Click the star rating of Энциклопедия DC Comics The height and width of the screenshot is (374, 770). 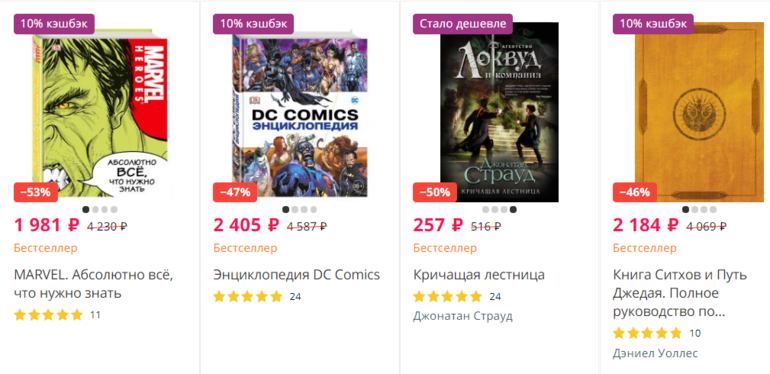click(x=248, y=296)
